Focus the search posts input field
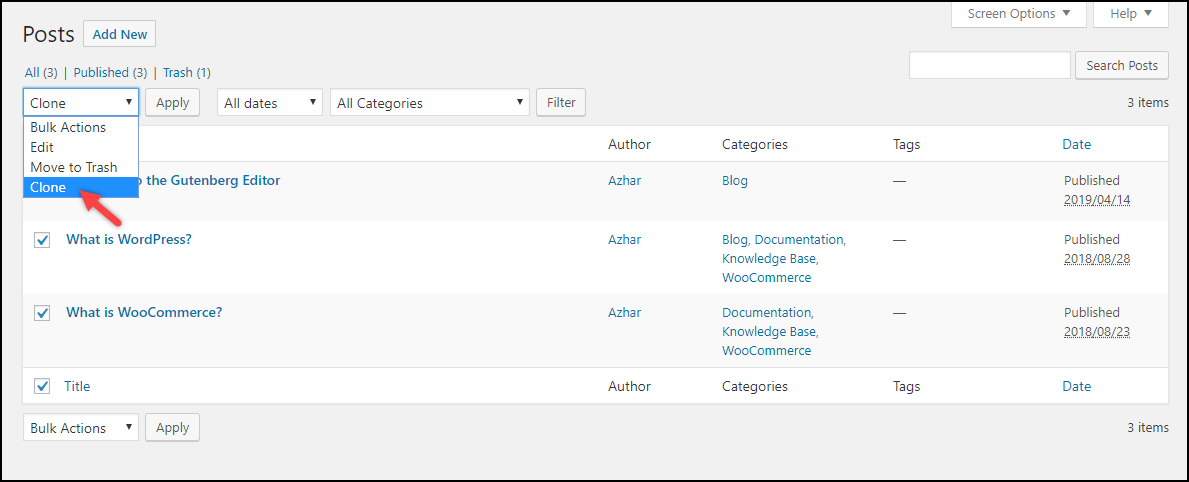The height and width of the screenshot is (482, 1189). [x=990, y=65]
